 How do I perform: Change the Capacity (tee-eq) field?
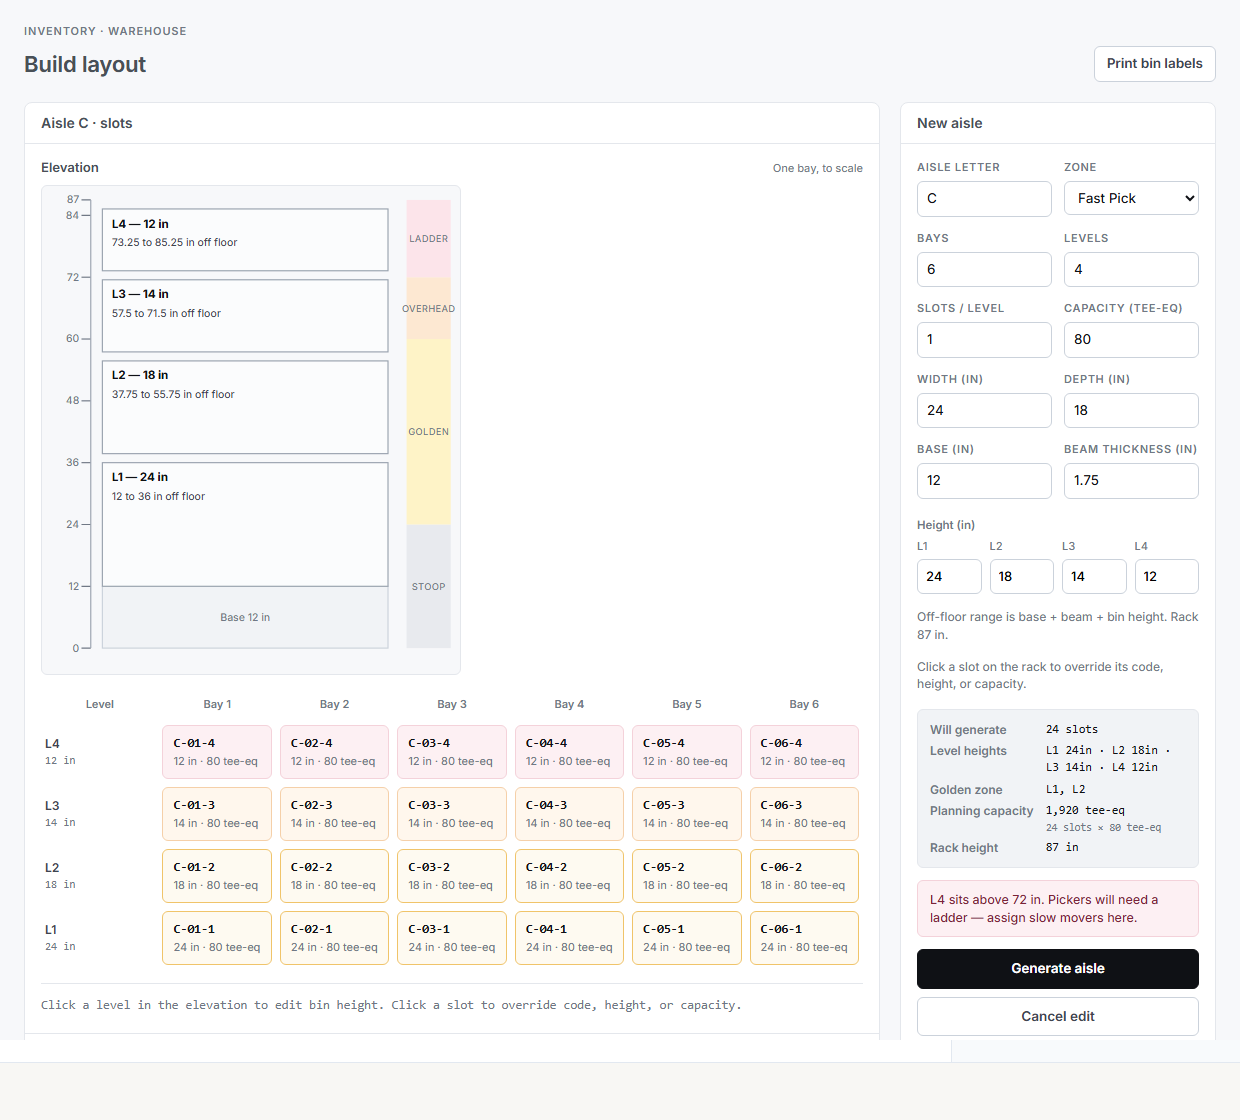[1131, 339]
